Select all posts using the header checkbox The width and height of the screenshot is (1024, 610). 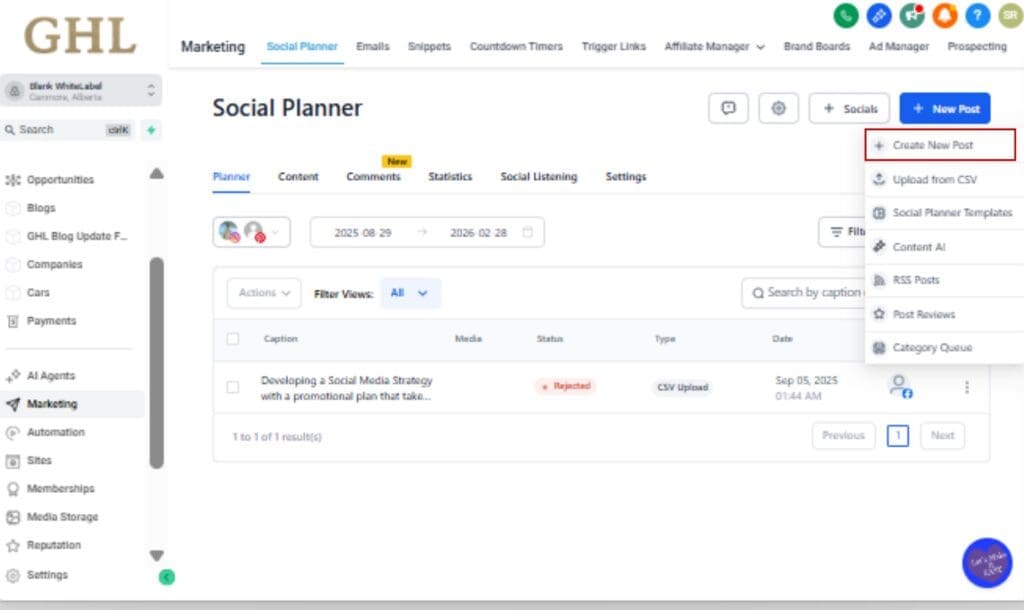point(233,339)
